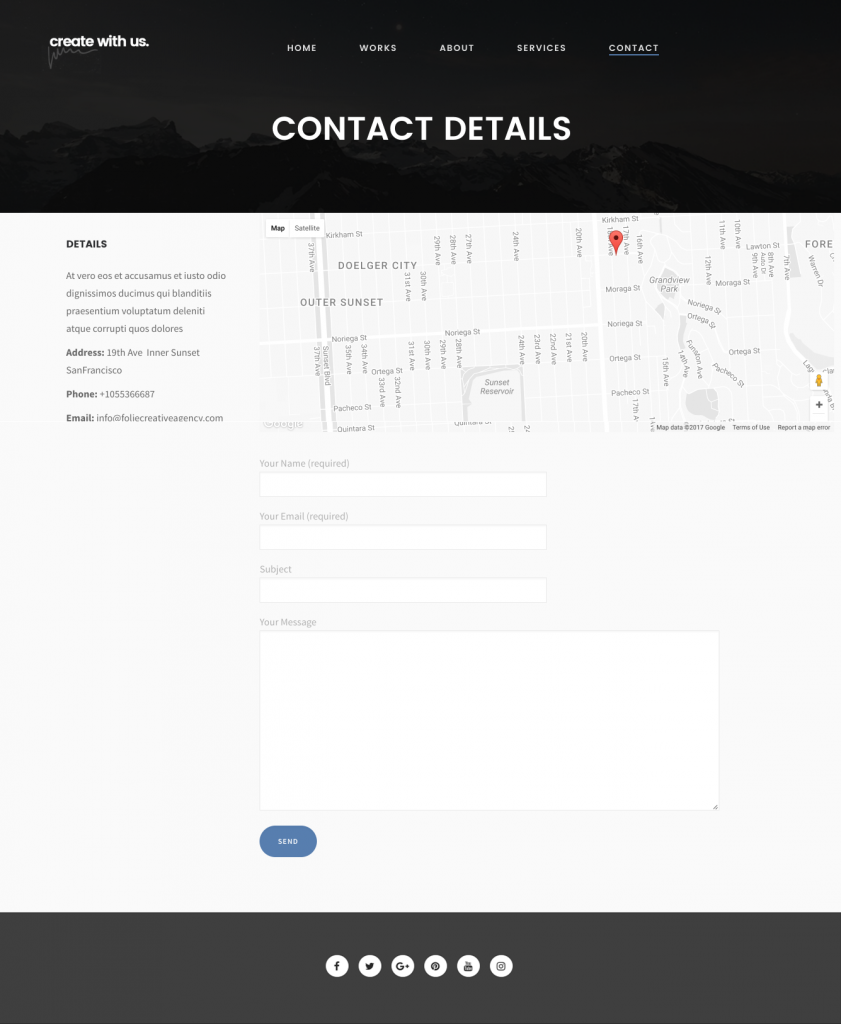Open the Google Plus social link
Screen dimensions: 841x1024
click(403, 966)
